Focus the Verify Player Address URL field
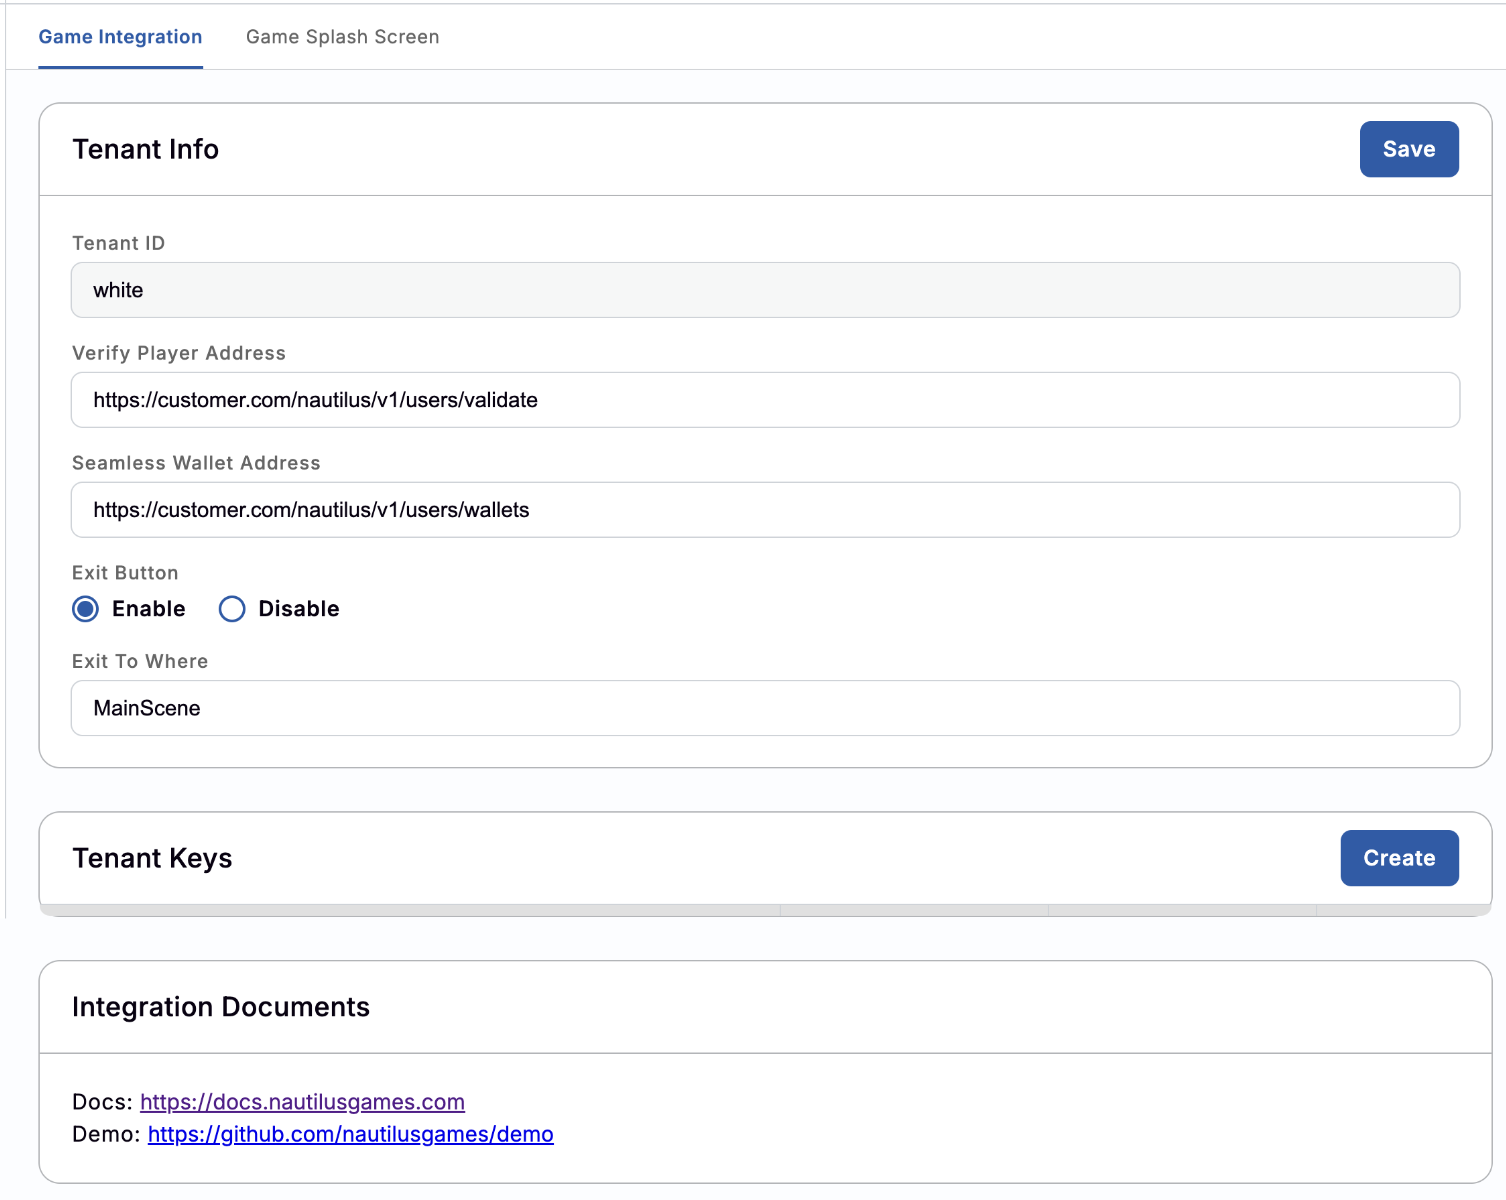Viewport: 1506px width, 1200px height. click(765, 400)
